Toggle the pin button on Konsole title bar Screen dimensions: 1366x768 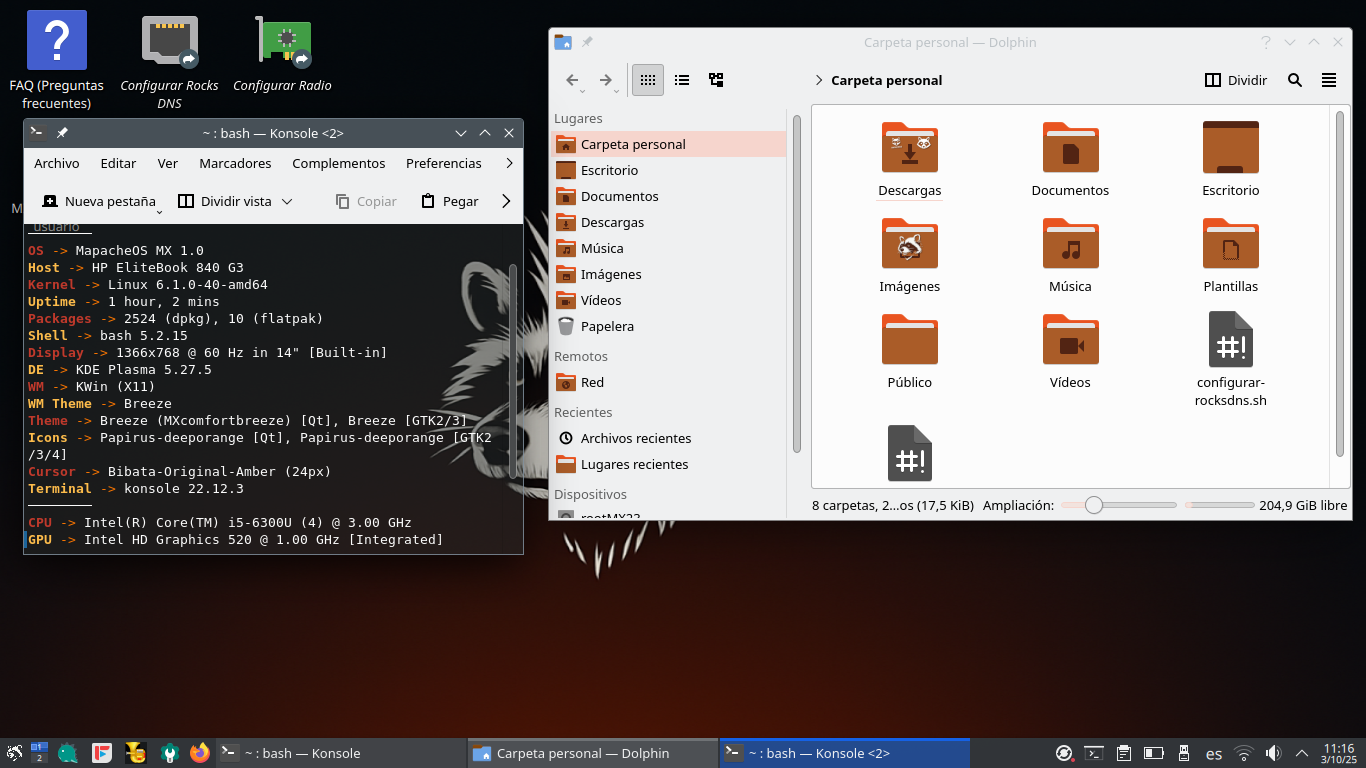click(x=62, y=133)
